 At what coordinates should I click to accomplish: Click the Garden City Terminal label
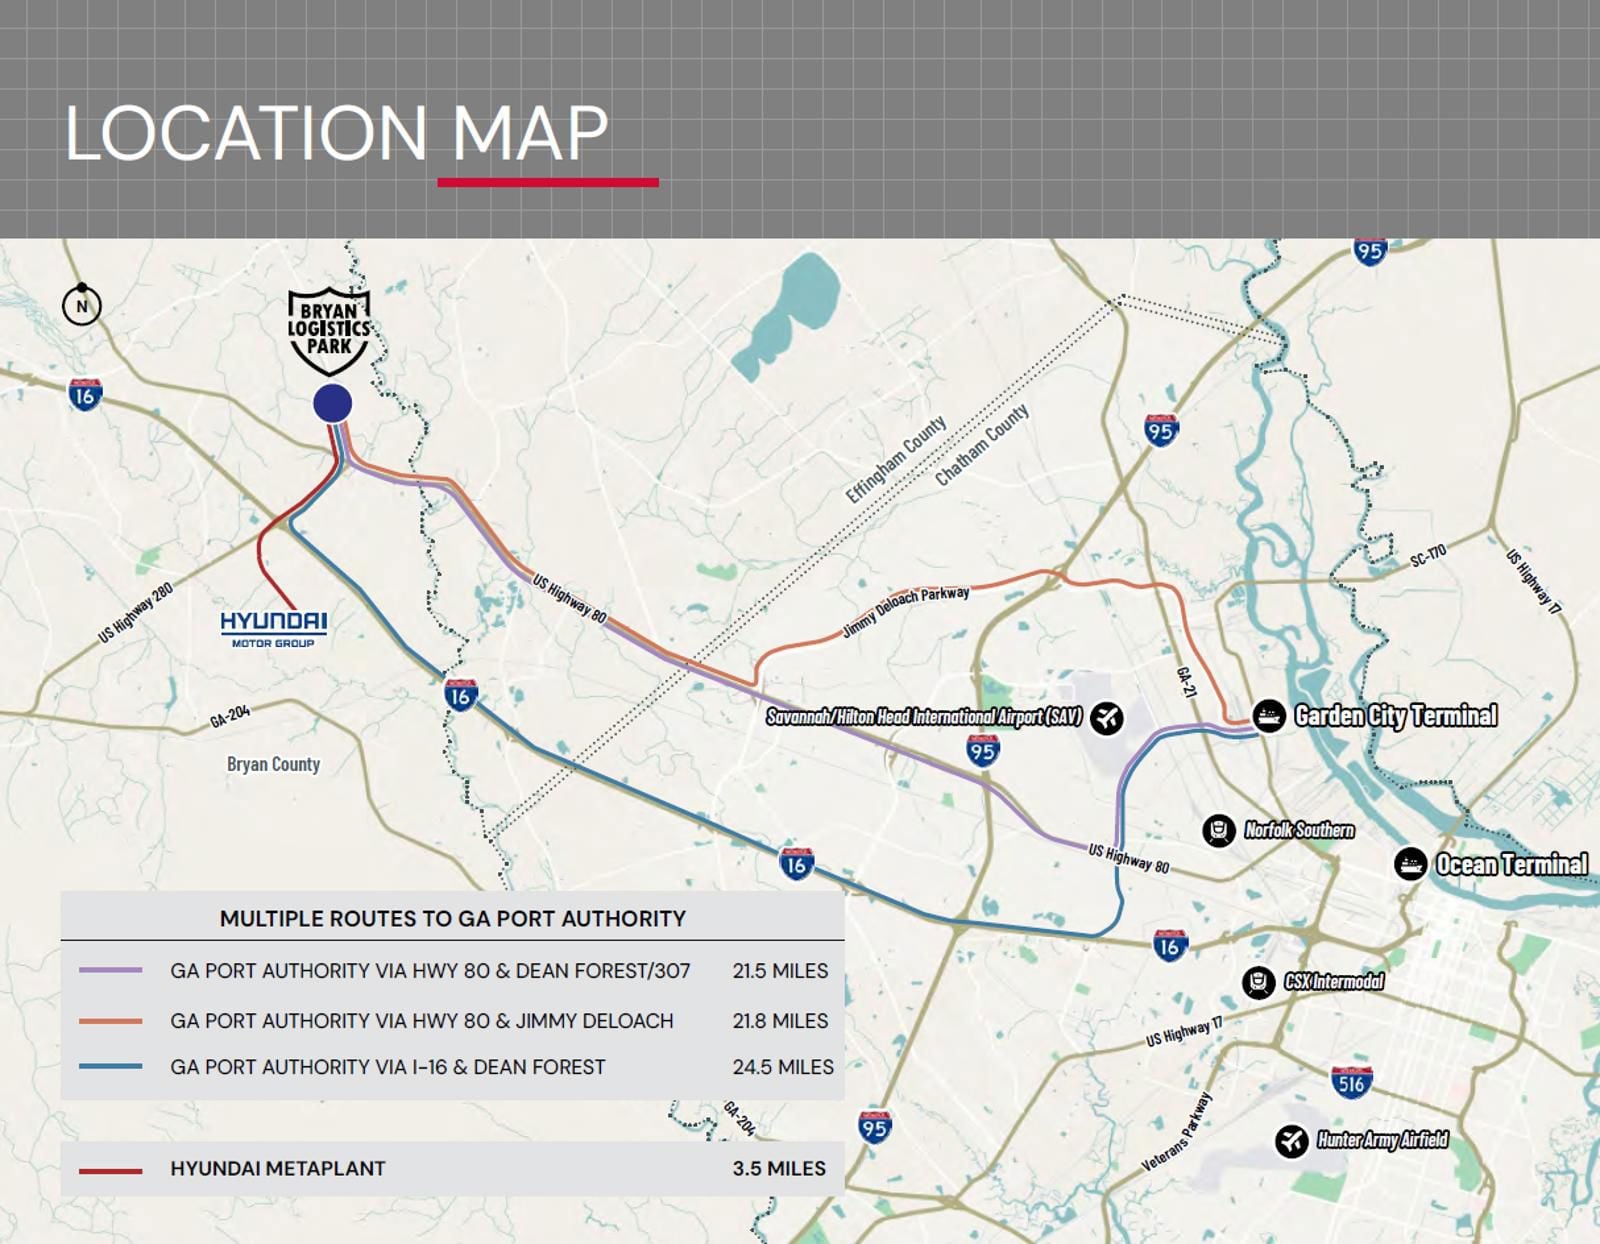coord(1395,714)
